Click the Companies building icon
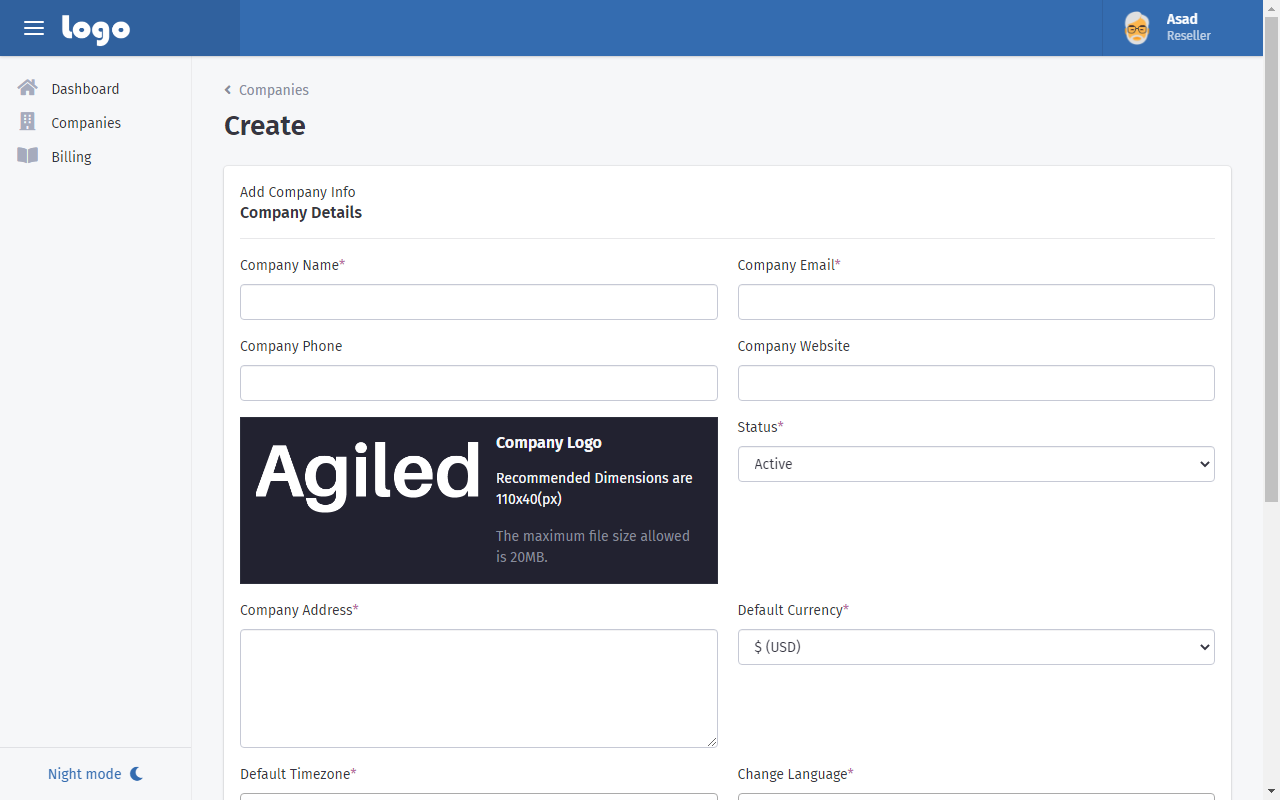This screenshot has width=1280, height=800. [x=28, y=122]
